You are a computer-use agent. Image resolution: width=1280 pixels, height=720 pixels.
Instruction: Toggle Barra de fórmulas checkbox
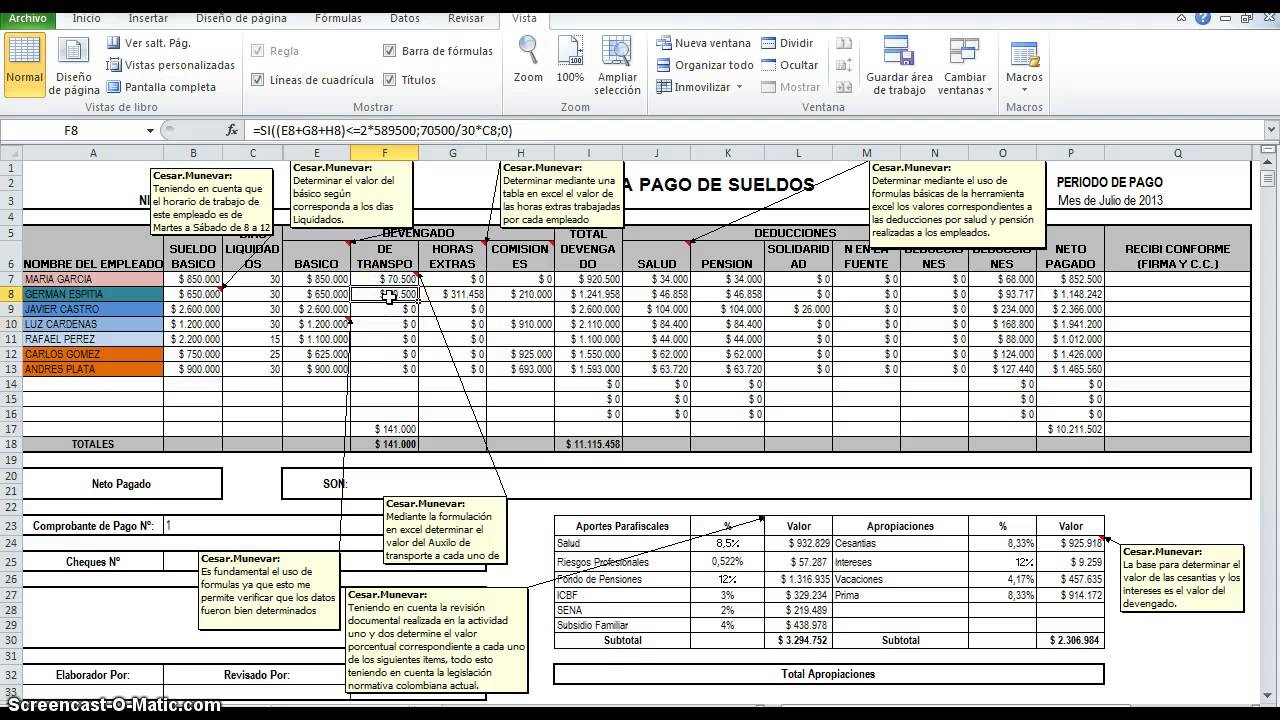[390, 51]
